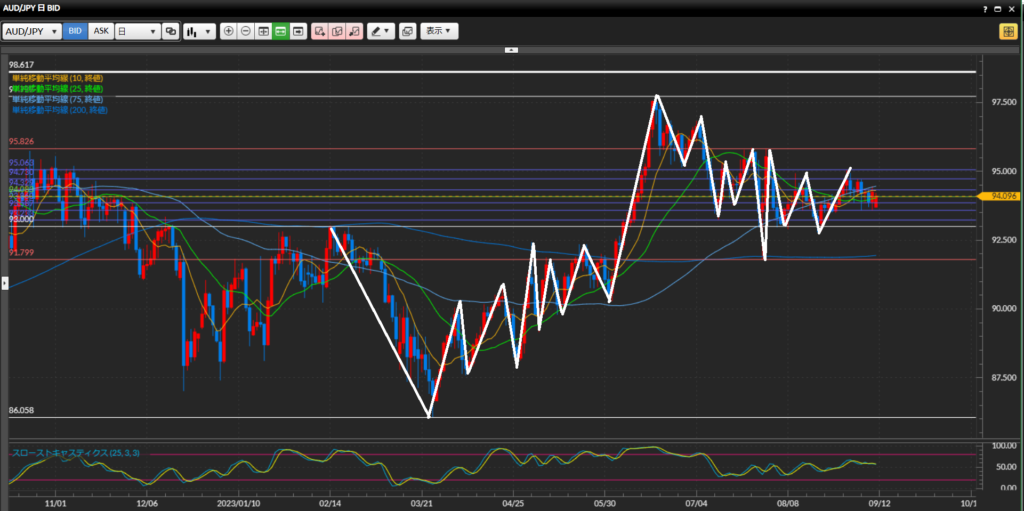This screenshot has width=1024, height=511.
Task: Click the zoom in magnifier icon
Action: point(229,31)
